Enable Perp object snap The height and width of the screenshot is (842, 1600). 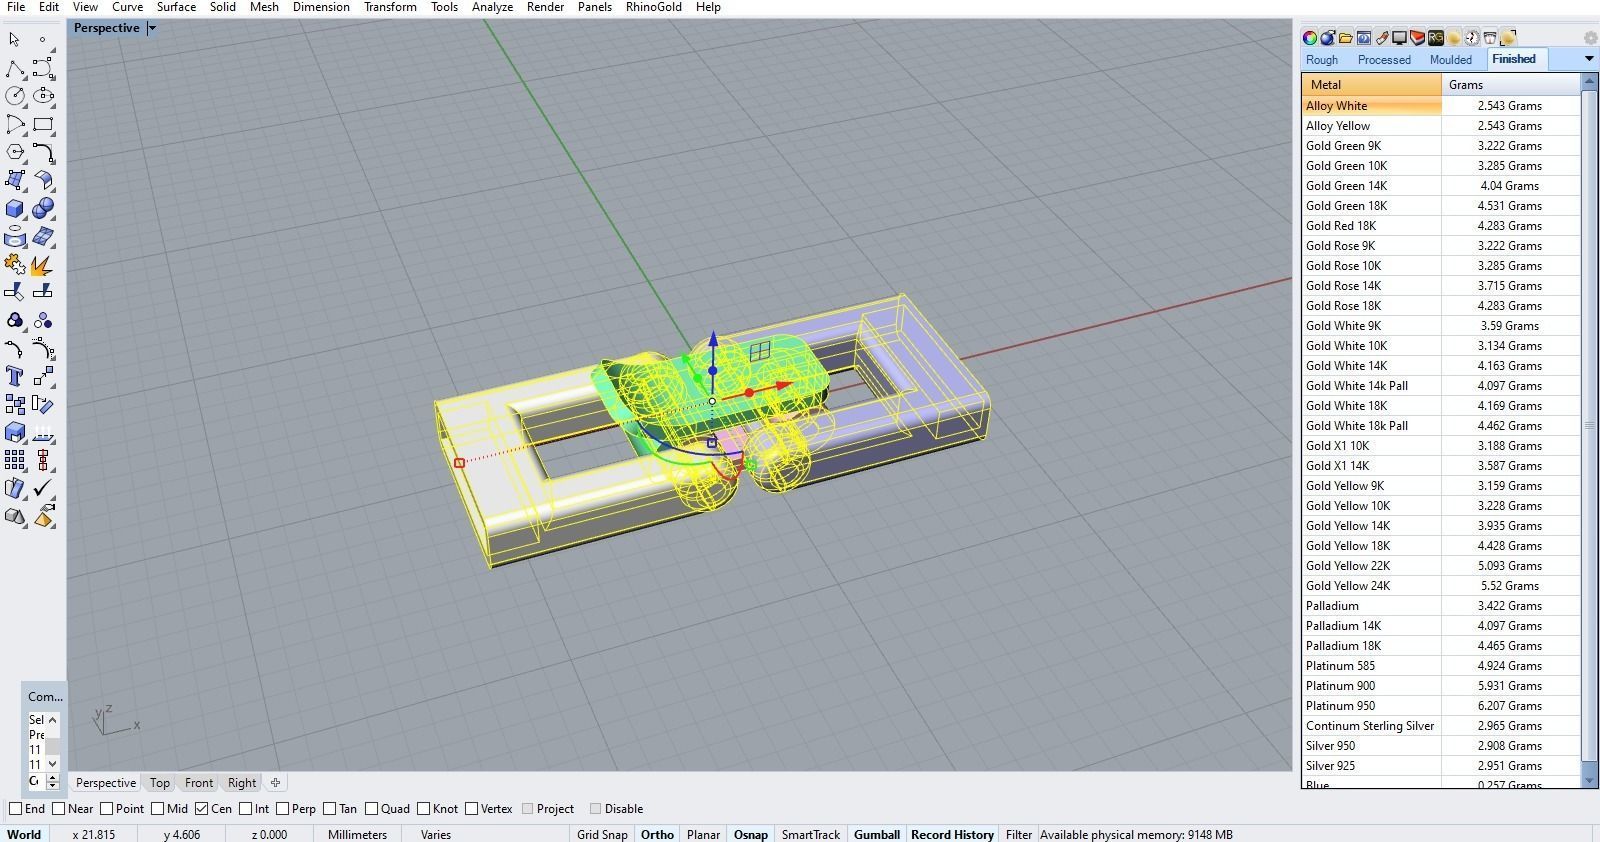(x=282, y=809)
